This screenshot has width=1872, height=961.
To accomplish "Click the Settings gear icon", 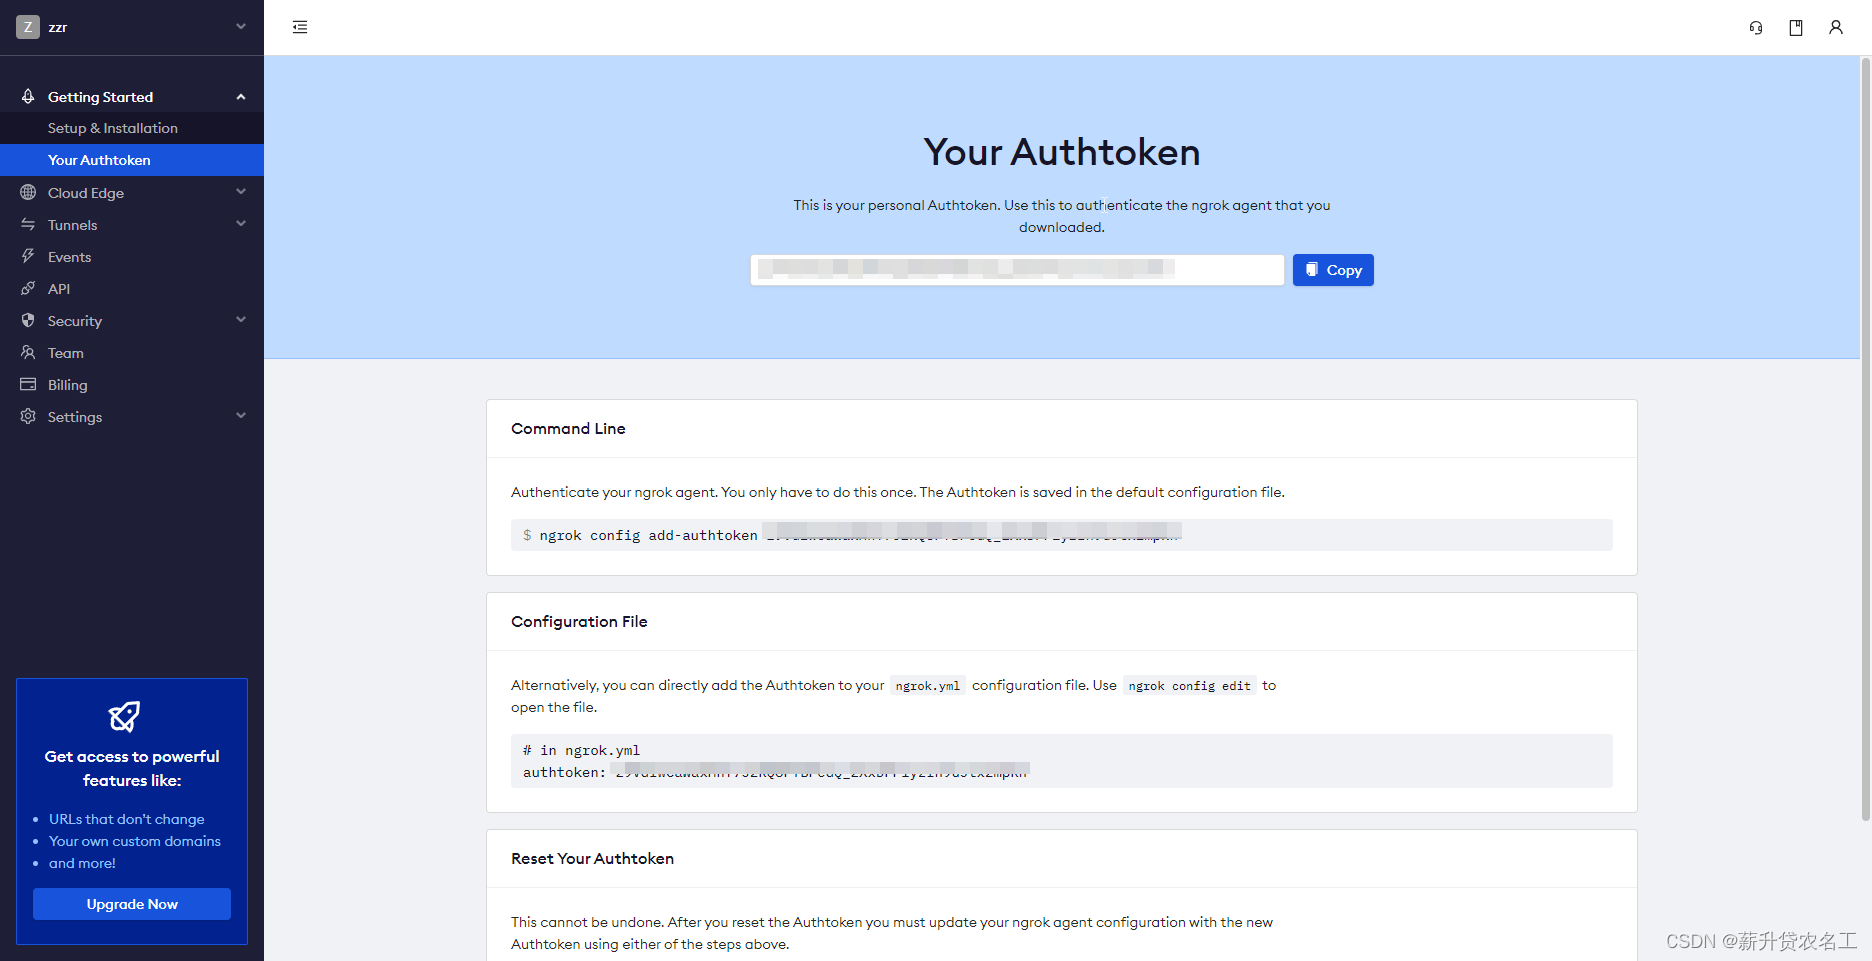I will (x=28, y=416).
